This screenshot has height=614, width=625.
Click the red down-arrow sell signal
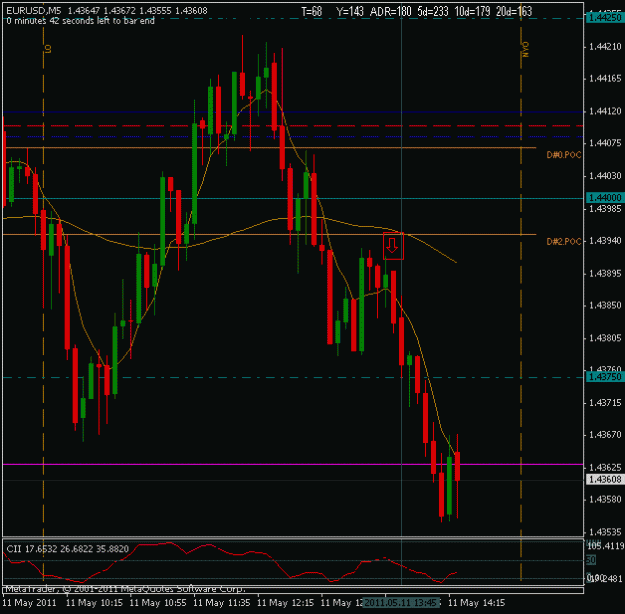tap(393, 246)
